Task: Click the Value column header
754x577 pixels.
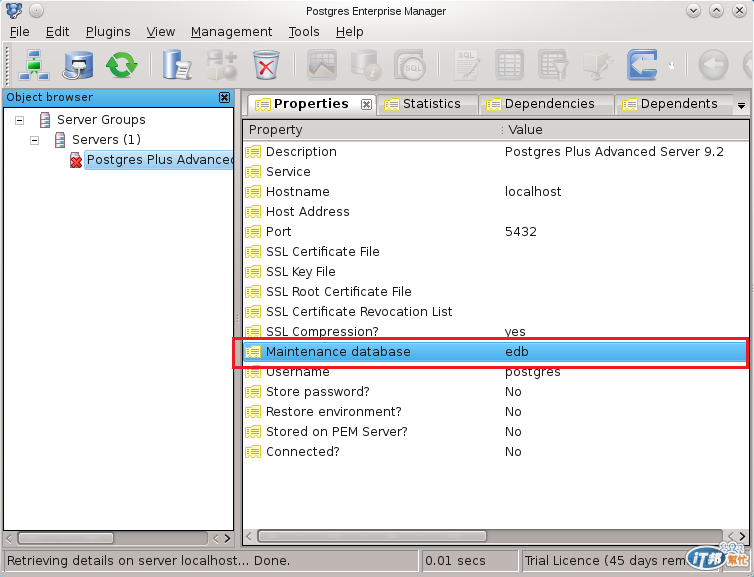Action: click(625, 130)
